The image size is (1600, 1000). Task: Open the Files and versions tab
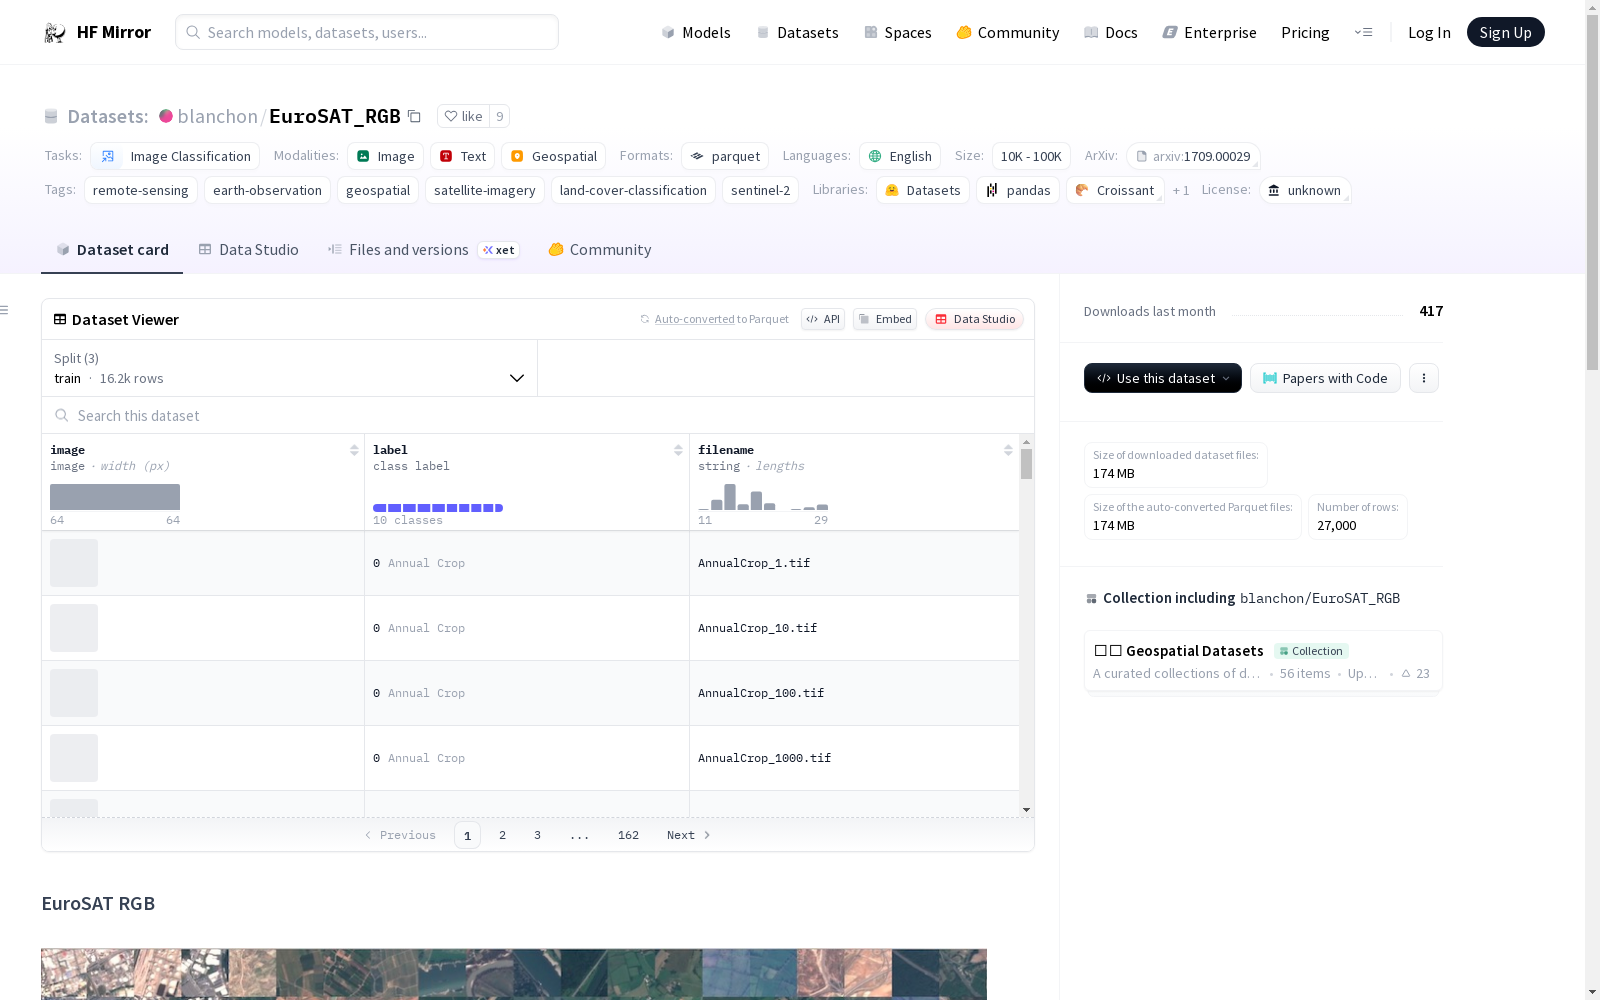[x=423, y=250]
